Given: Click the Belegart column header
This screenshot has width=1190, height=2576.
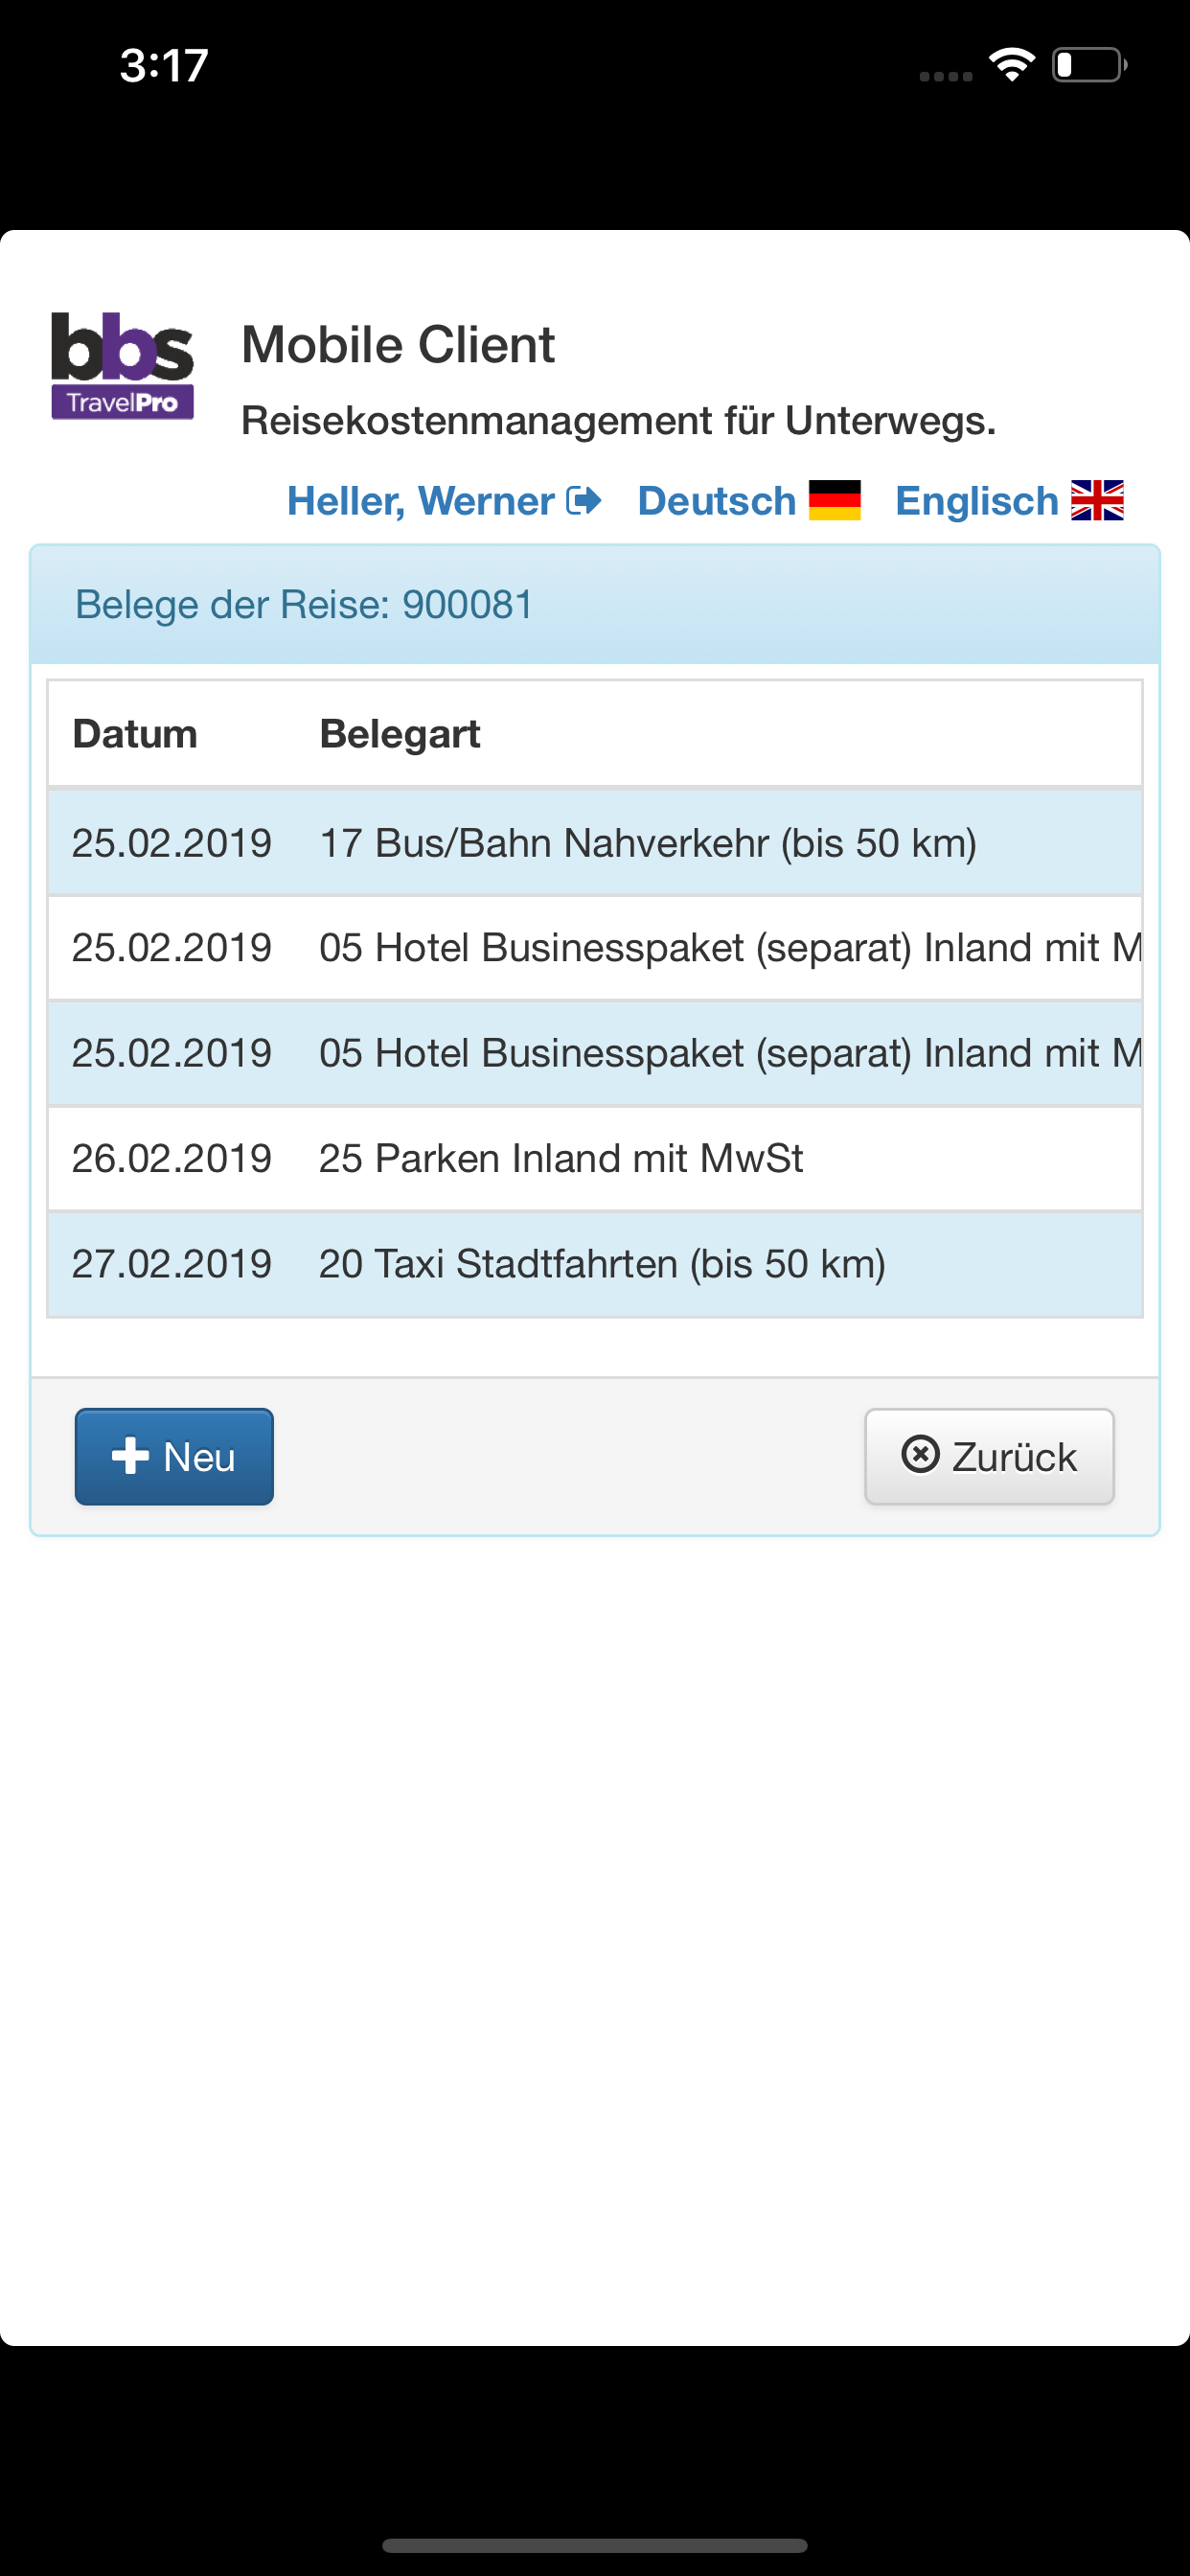Looking at the screenshot, I should [x=400, y=734].
